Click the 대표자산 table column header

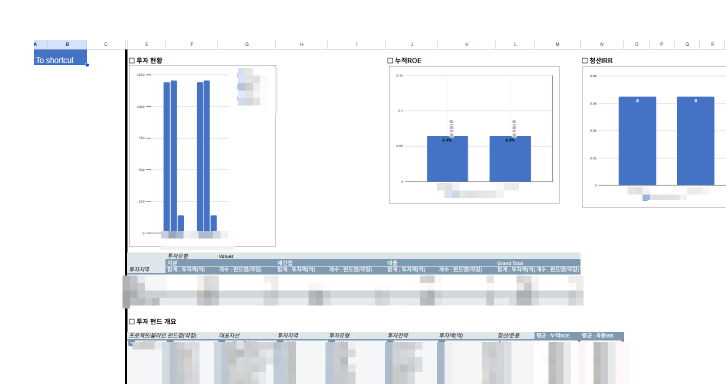tap(229, 335)
